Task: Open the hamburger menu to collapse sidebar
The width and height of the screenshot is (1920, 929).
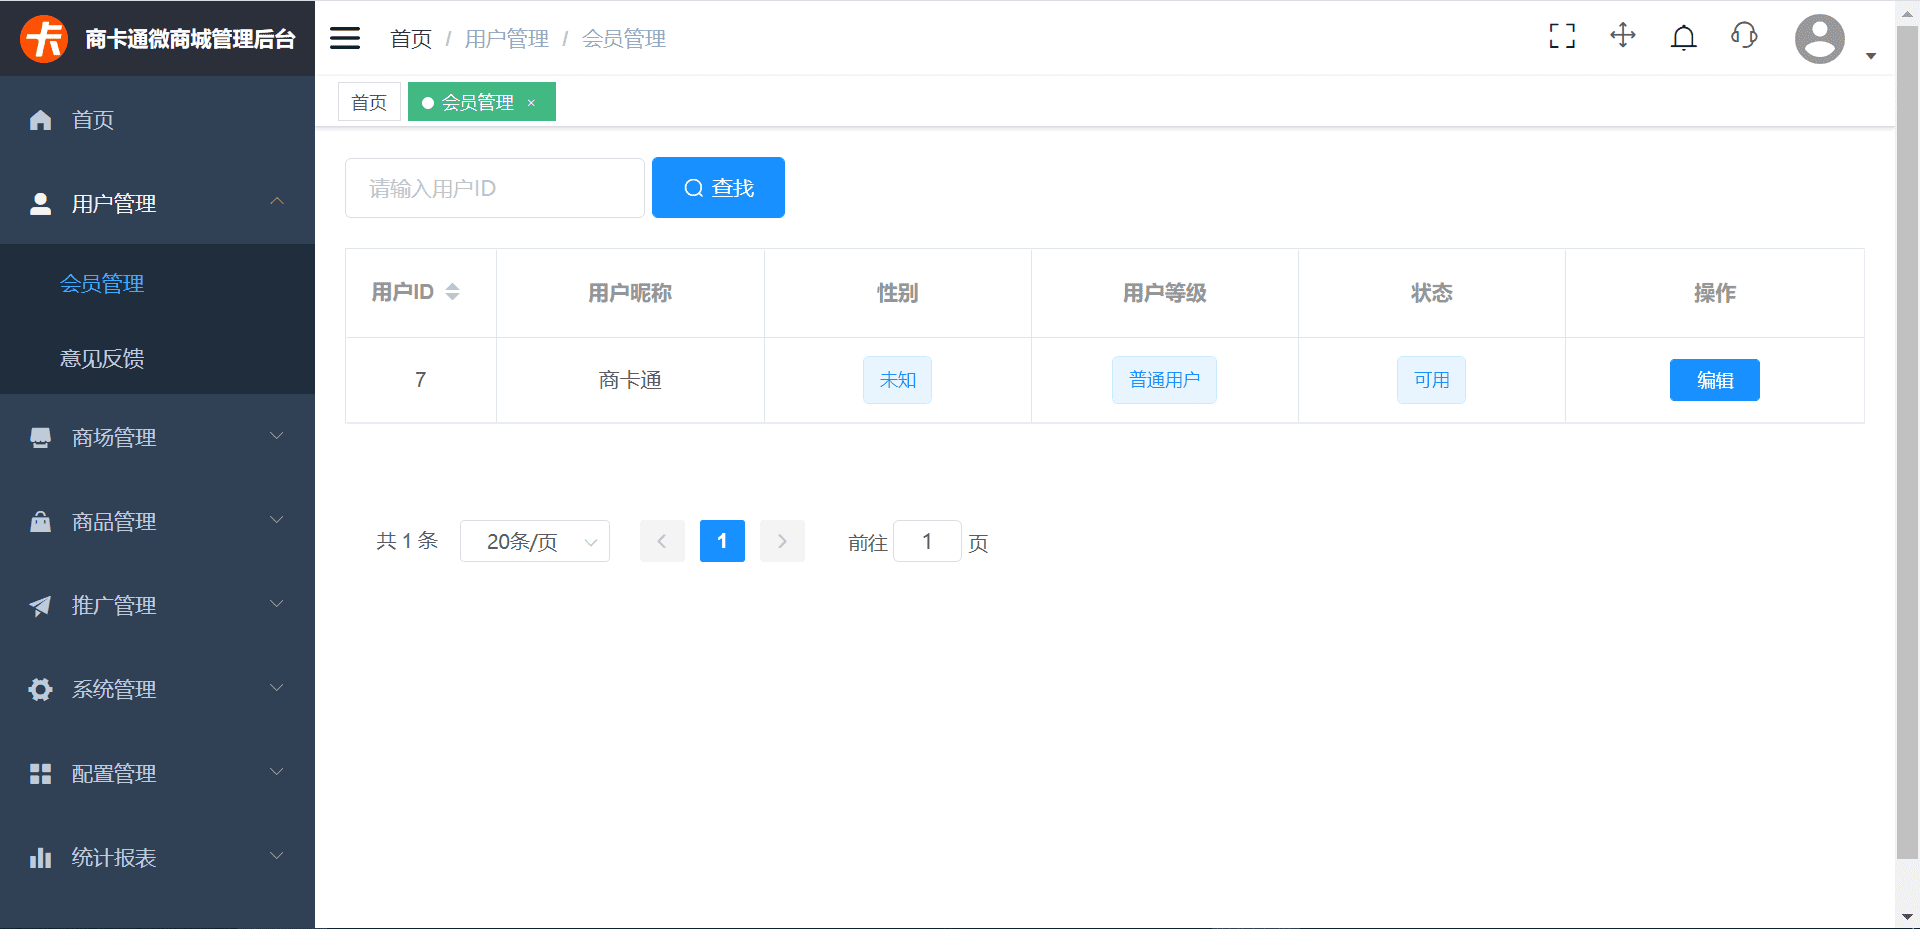Action: (344, 37)
